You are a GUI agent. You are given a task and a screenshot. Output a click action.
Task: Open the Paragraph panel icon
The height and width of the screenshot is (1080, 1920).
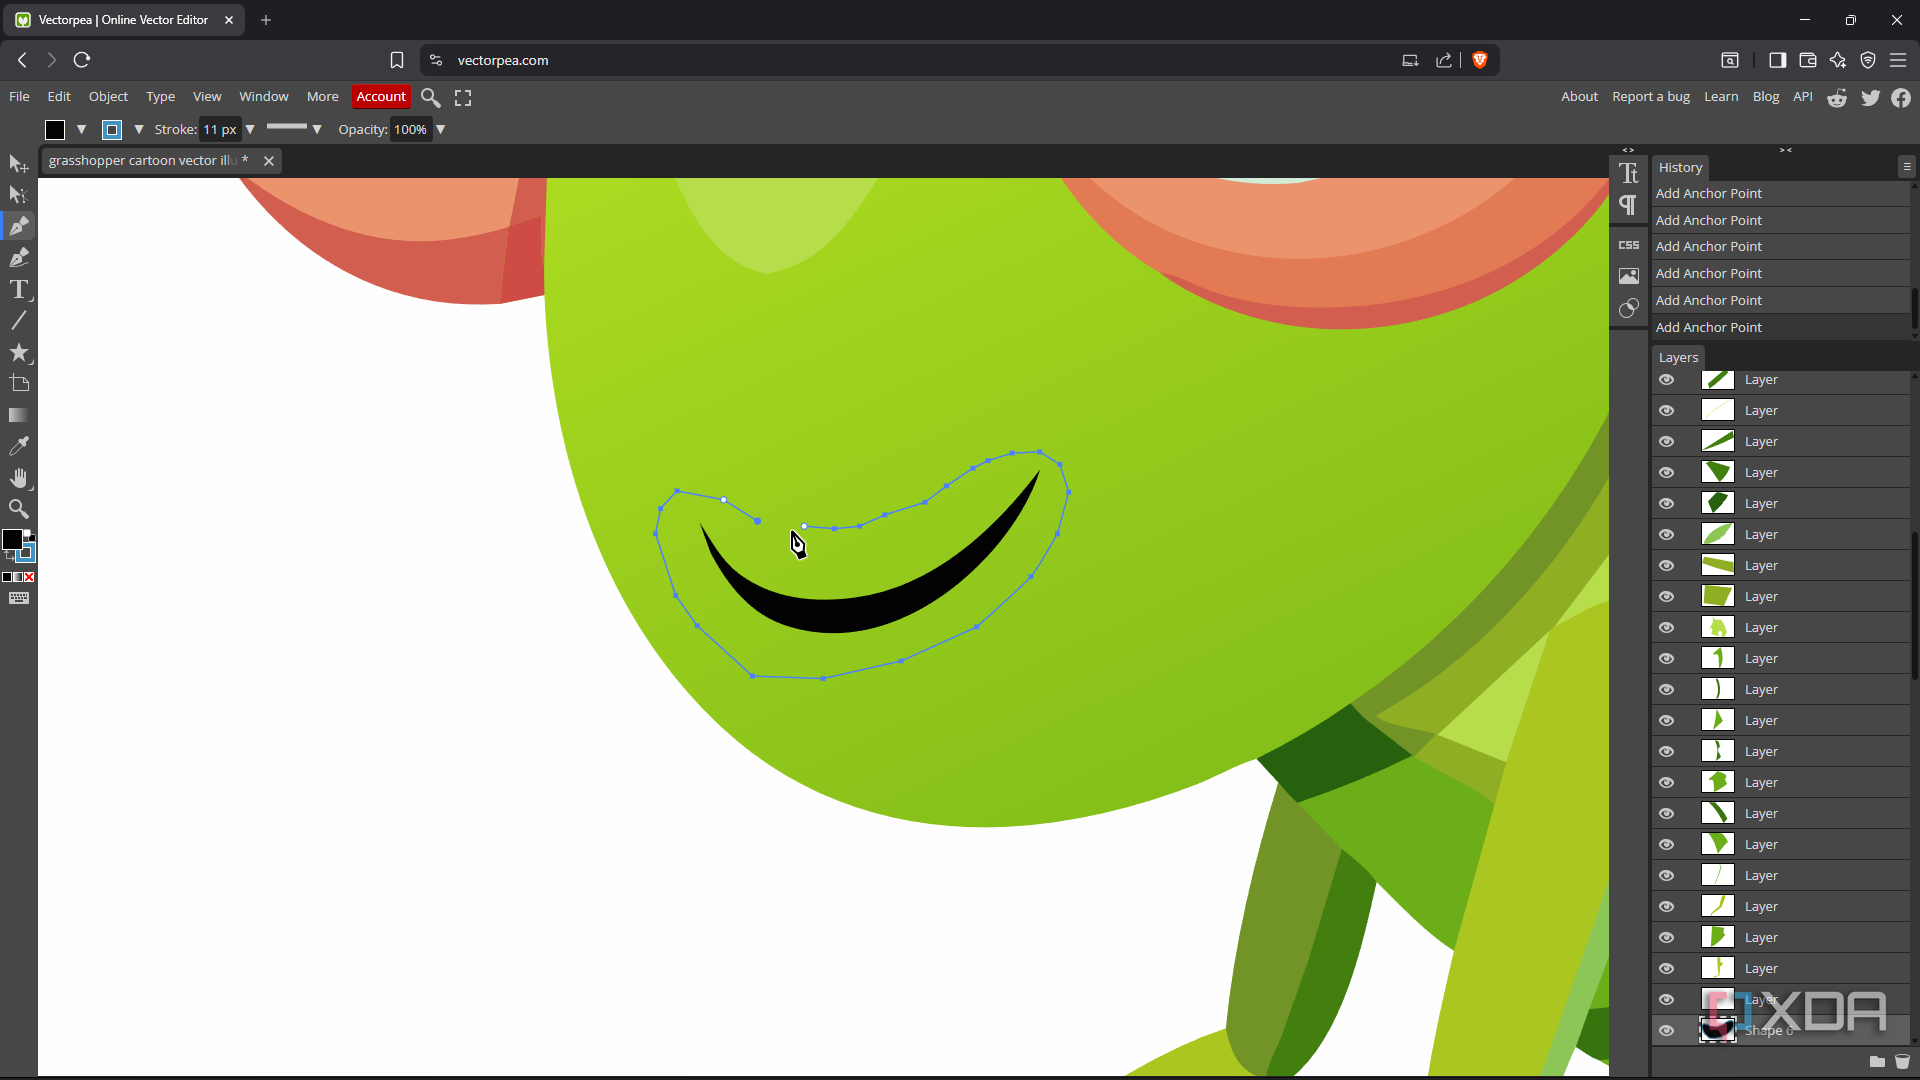[x=1629, y=206]
